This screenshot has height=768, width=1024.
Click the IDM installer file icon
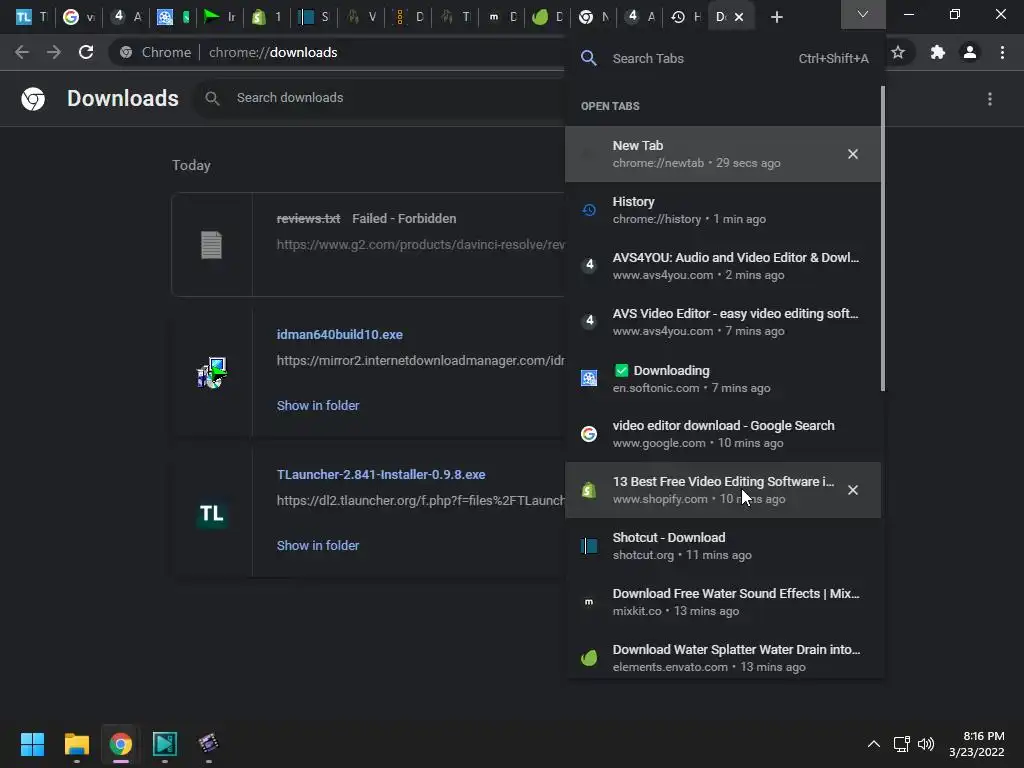pyautogui.click(x=212, y=373)
